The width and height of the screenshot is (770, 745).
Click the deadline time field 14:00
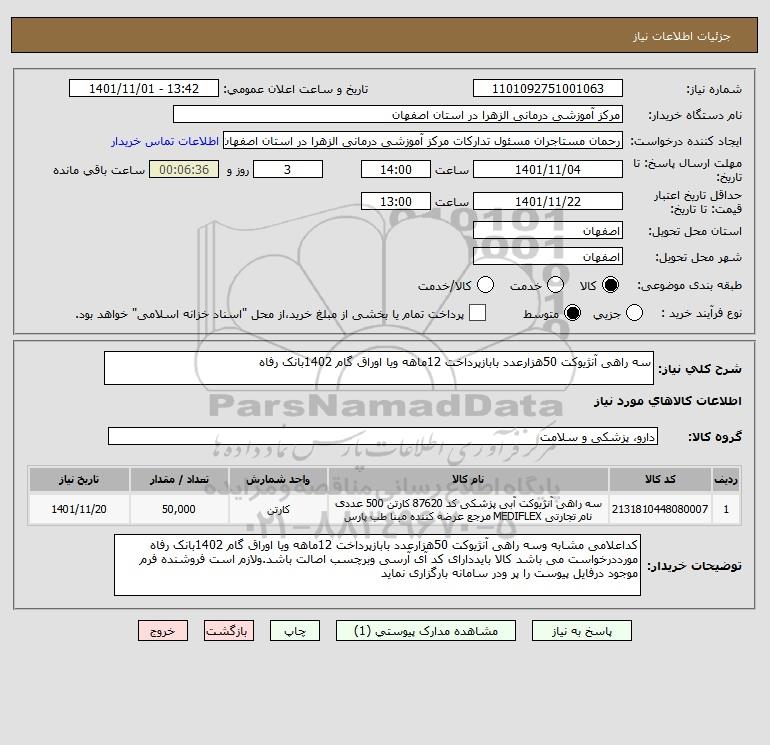[x=396, y=169]
